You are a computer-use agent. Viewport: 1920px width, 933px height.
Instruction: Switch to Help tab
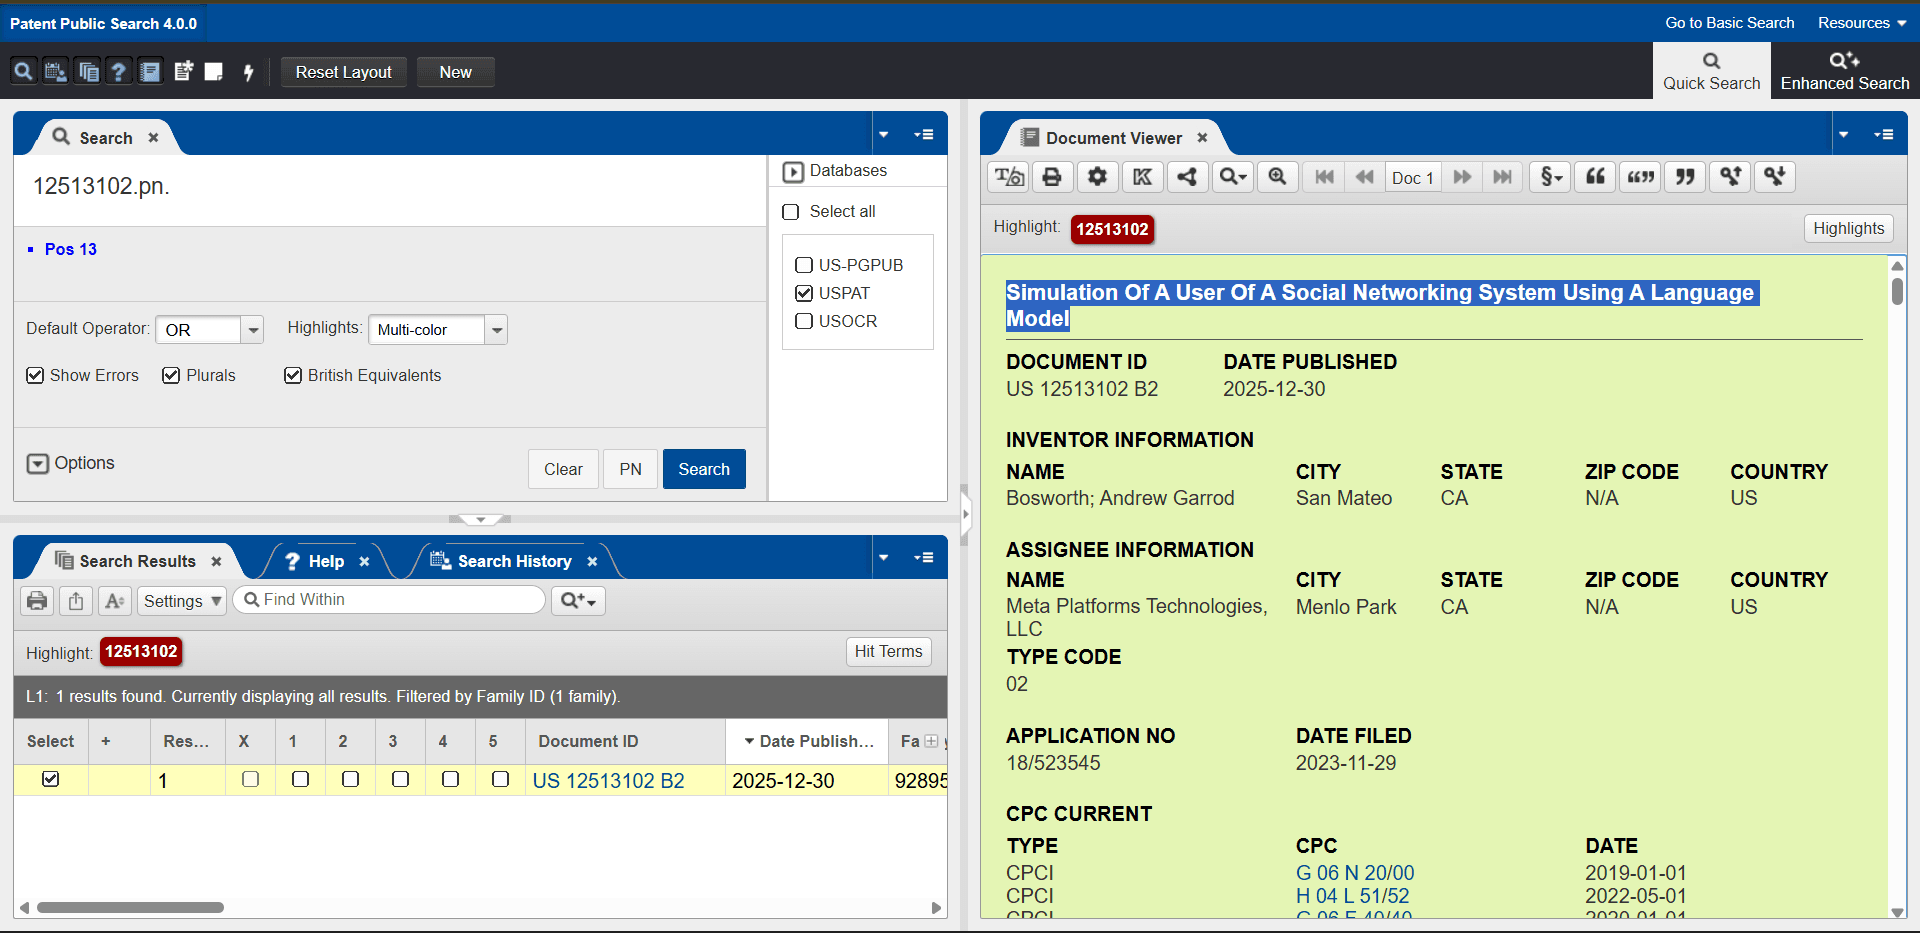click(325, 561)
